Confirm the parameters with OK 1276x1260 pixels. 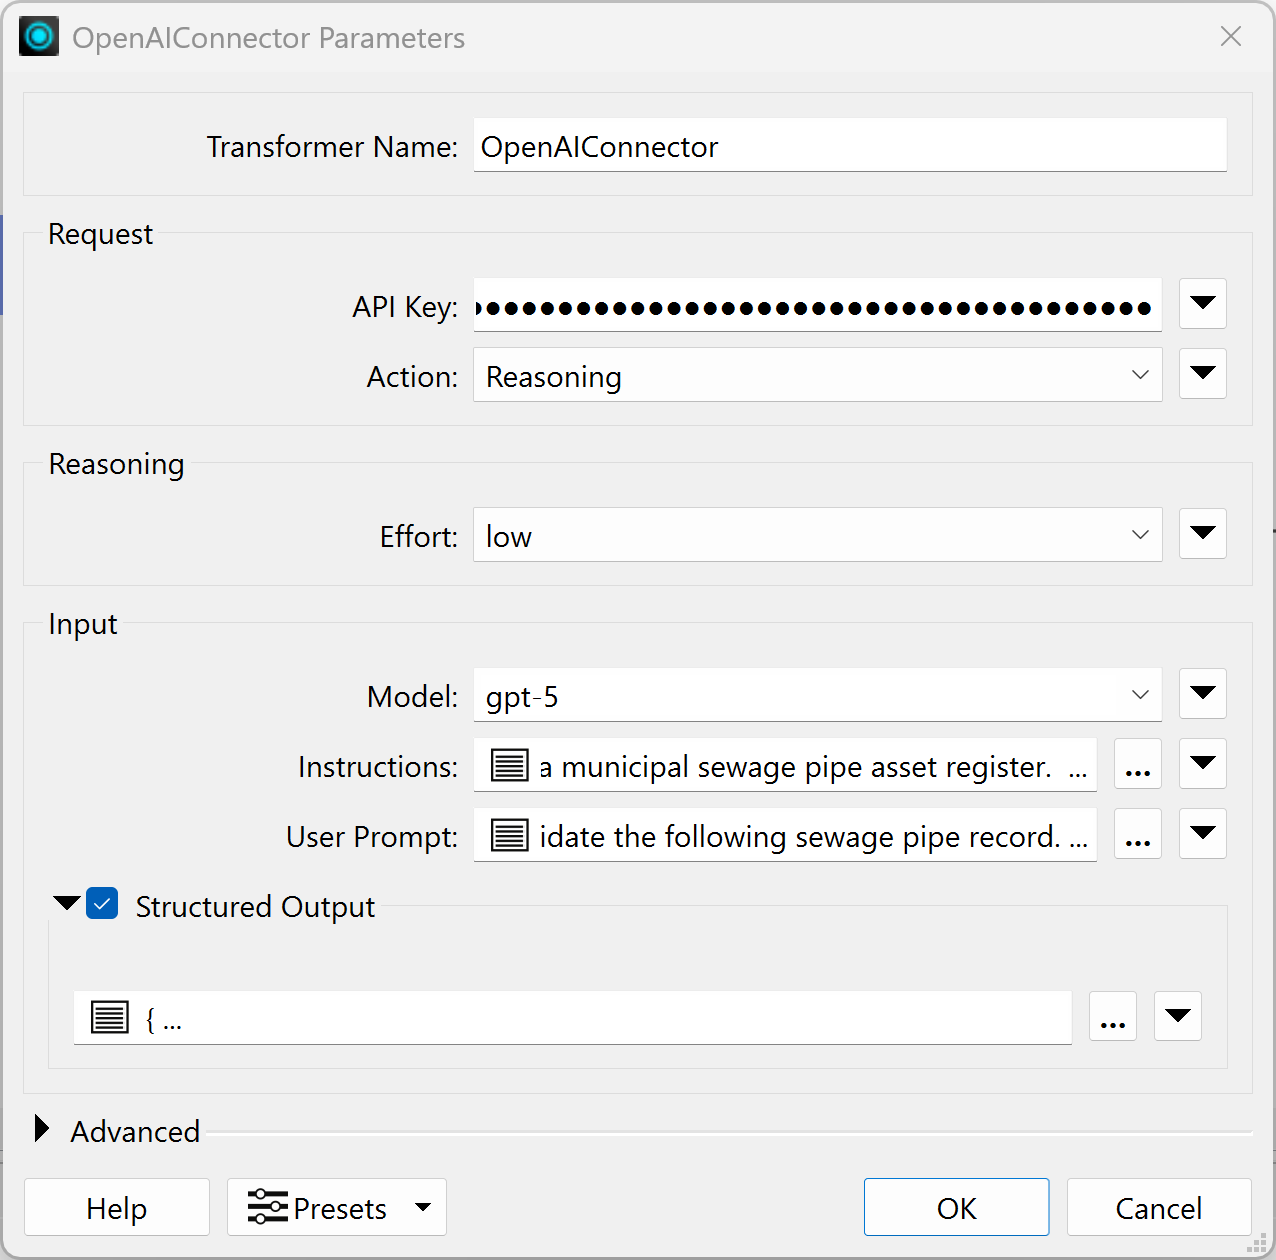956,1207
